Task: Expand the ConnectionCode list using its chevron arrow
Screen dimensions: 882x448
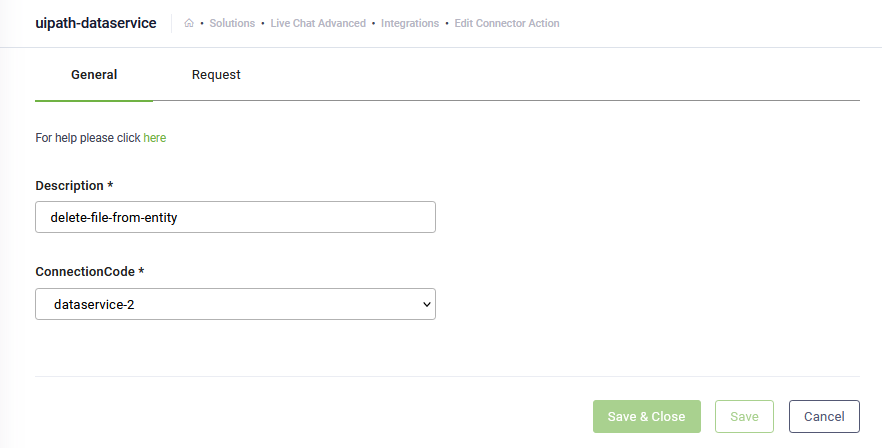Action: [426, 304]
